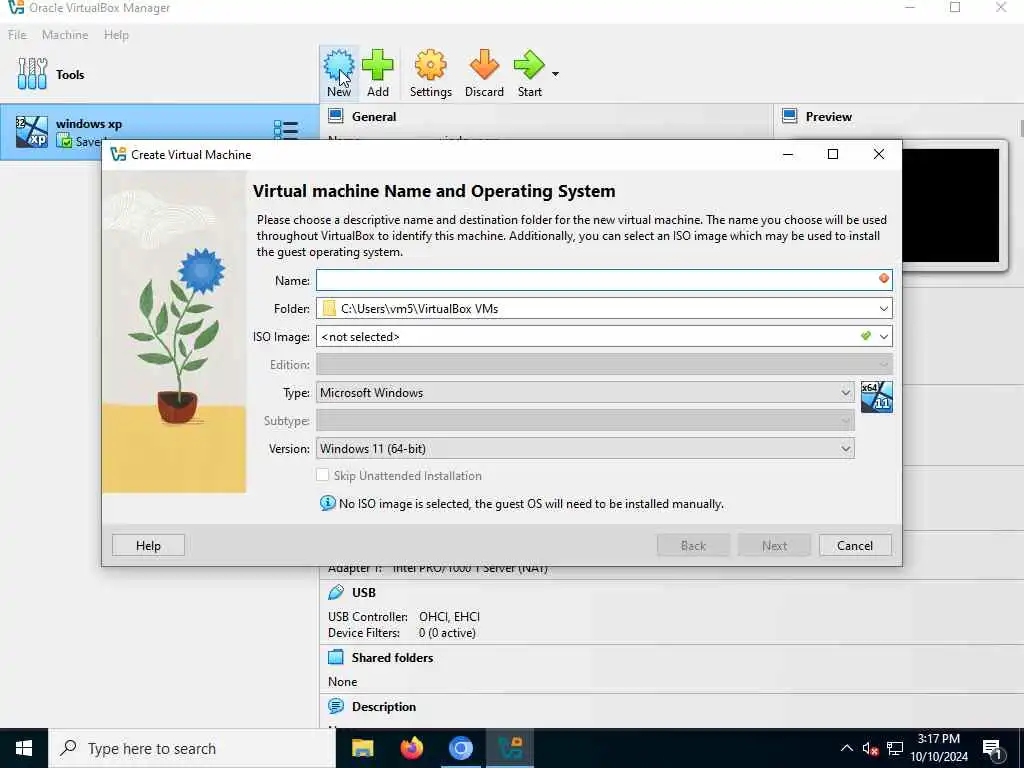1024x768 pixels.
Task: Expand the Folder dropdown
Action: (x=884, y=308)
